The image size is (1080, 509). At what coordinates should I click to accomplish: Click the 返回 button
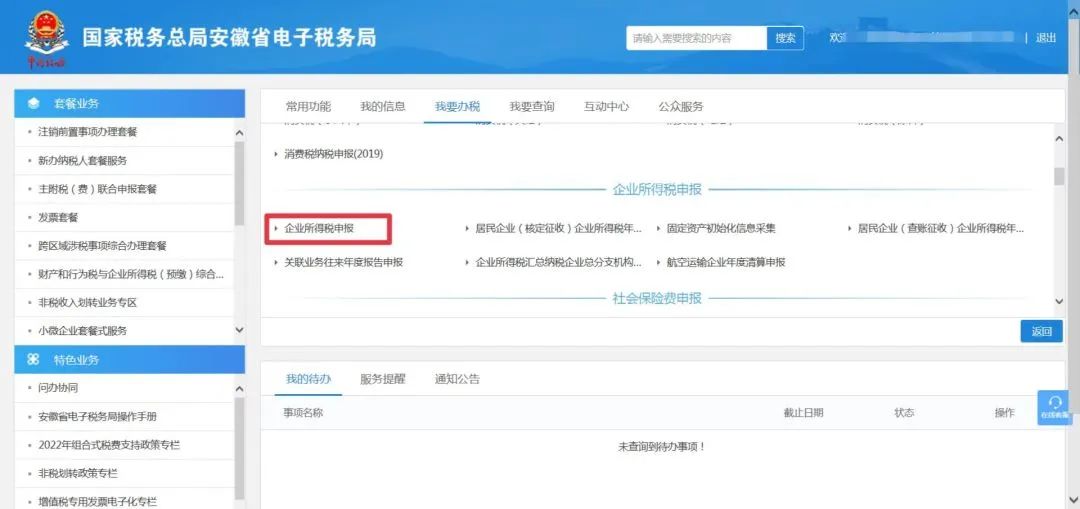pos(1041,331)
